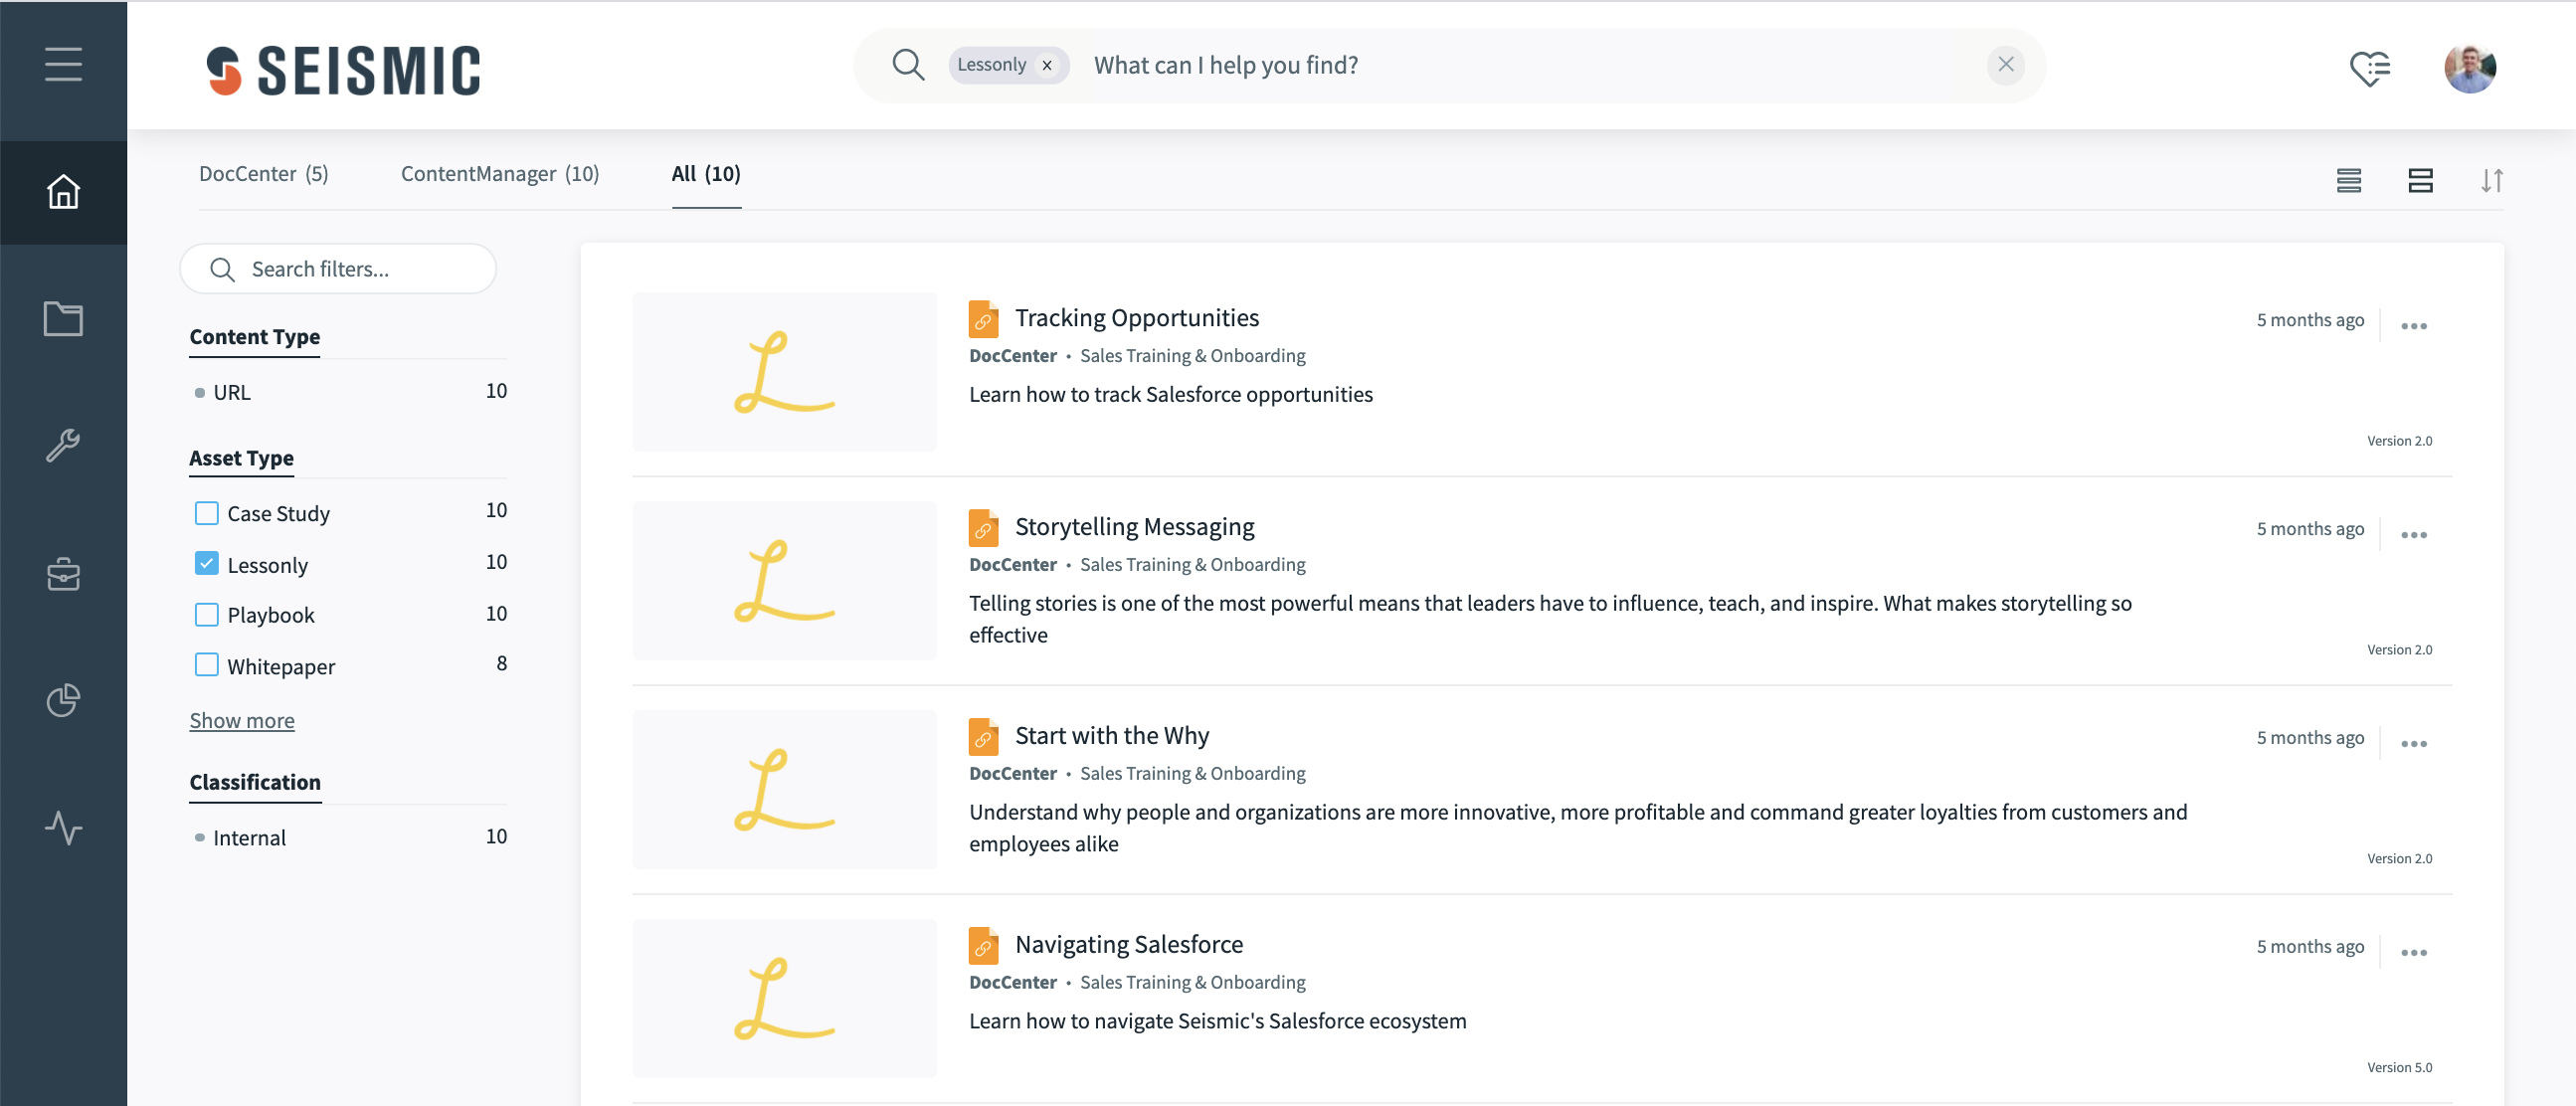The height and width of the screenshot is (1106, 2576).
Task: Click '5 months ago' on Tracking Opportunities
Action: pyautogui.click(x=2310, y=320)
